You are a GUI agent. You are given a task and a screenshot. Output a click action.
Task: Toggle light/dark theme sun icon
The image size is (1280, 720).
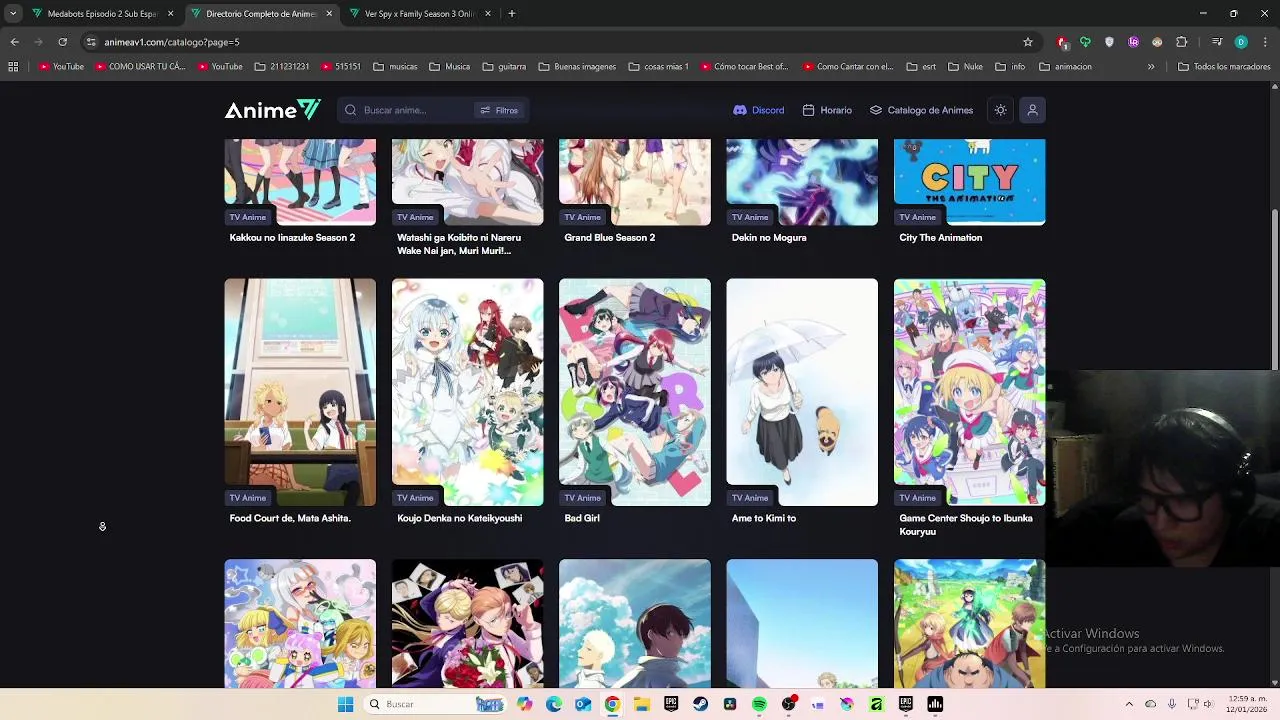pyautogui.click(x=1000, y=110)
